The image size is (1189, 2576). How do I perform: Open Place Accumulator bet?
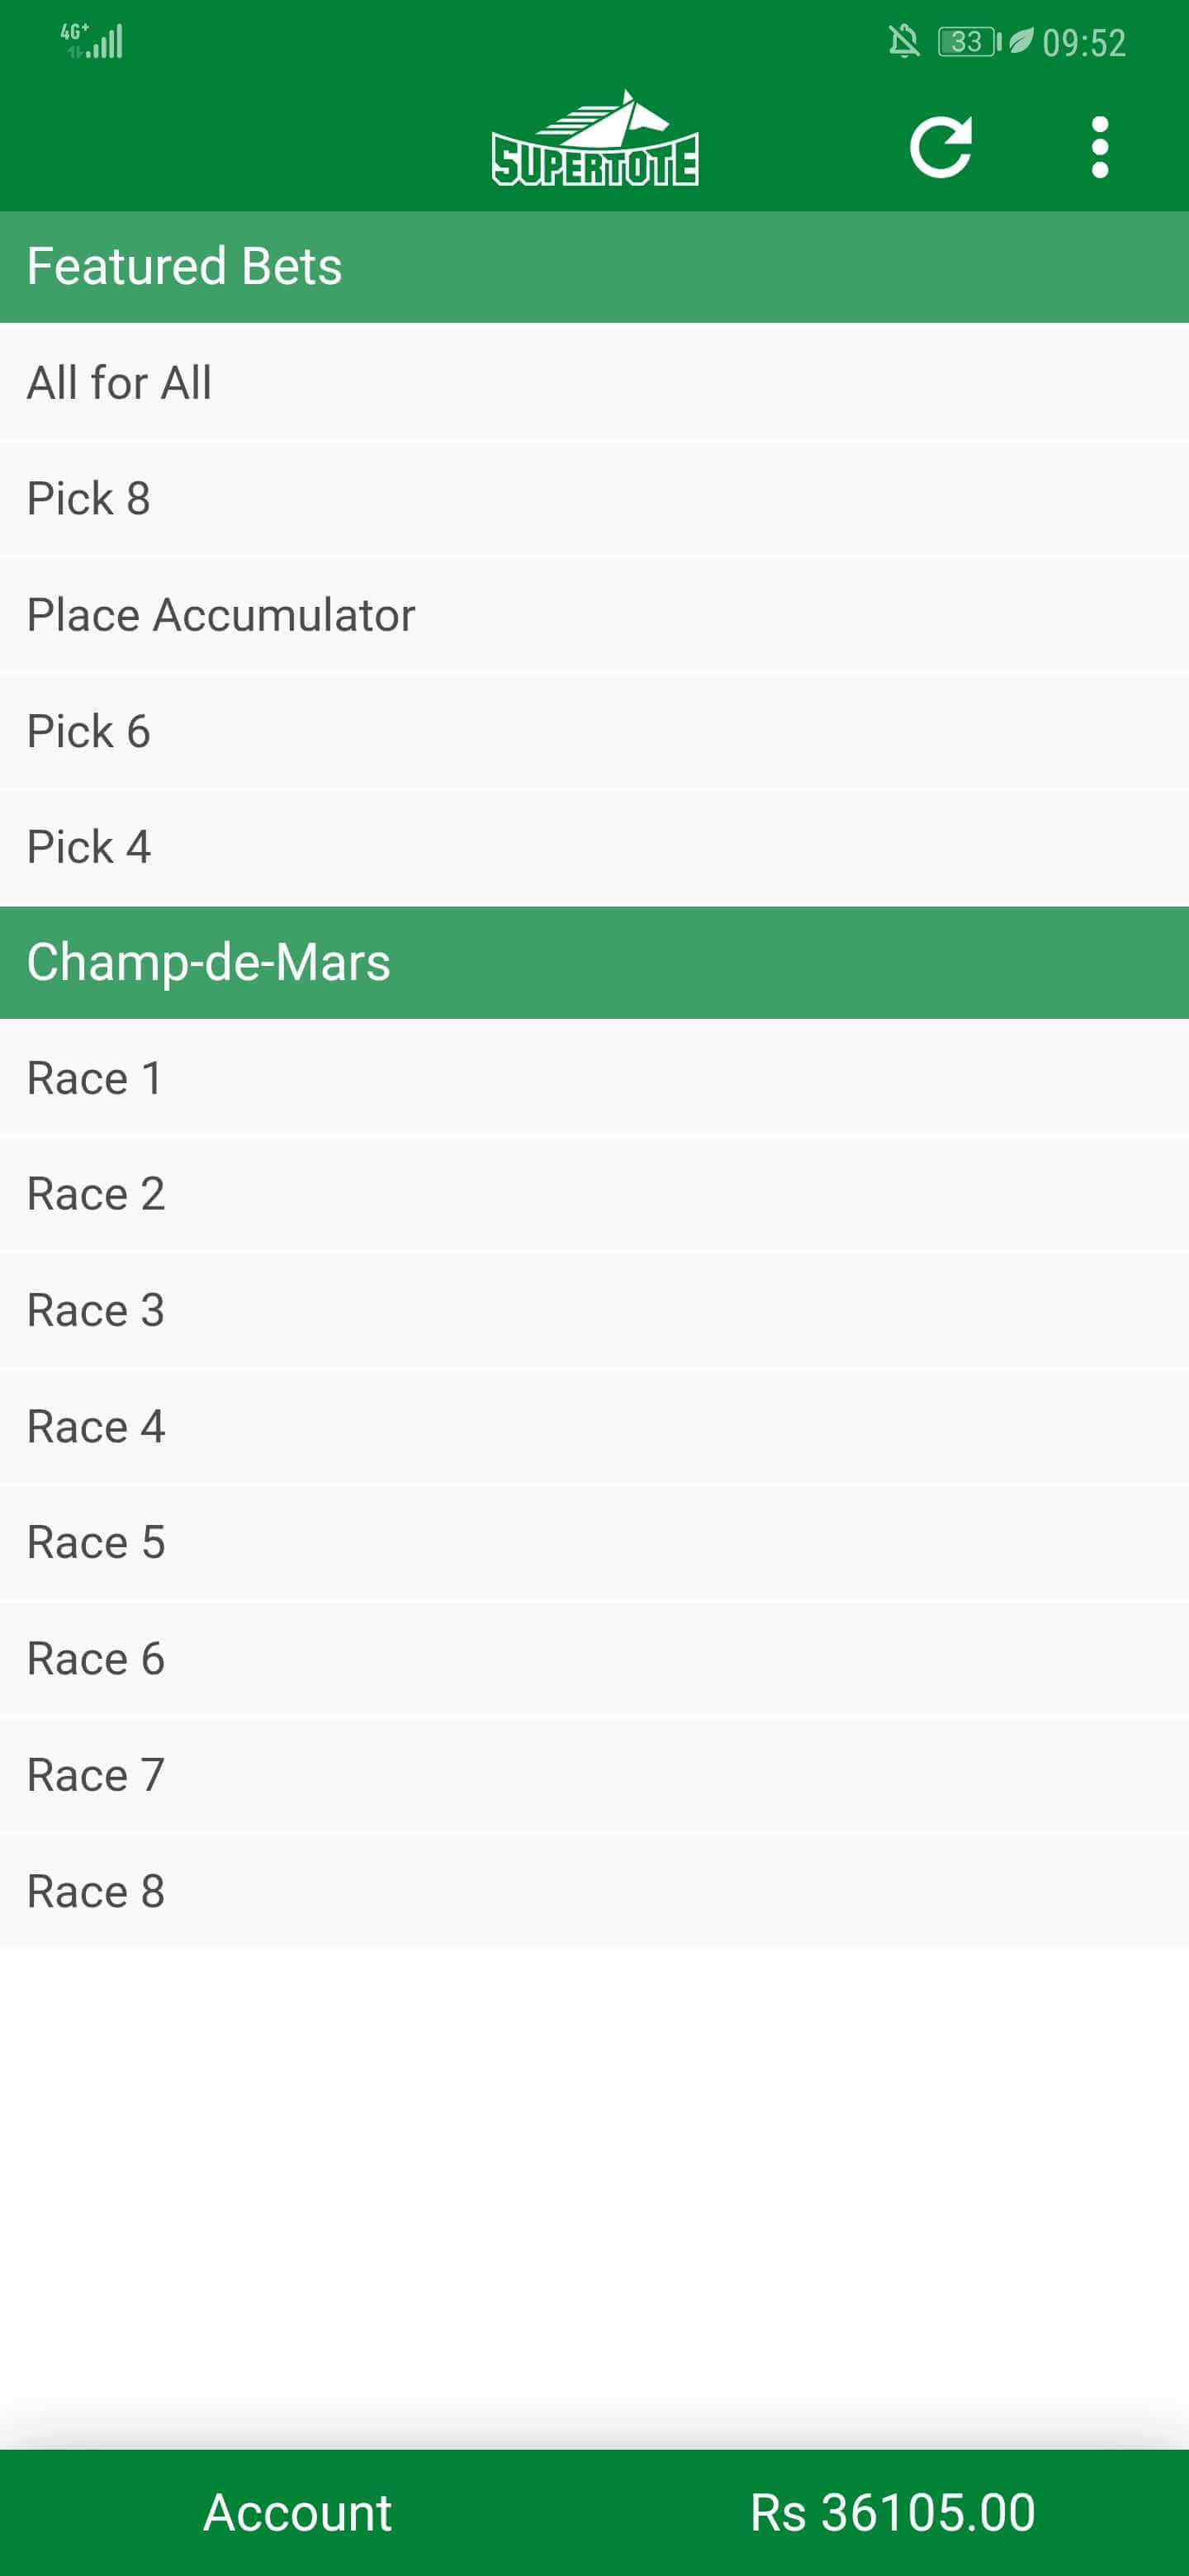click(594, 614)
